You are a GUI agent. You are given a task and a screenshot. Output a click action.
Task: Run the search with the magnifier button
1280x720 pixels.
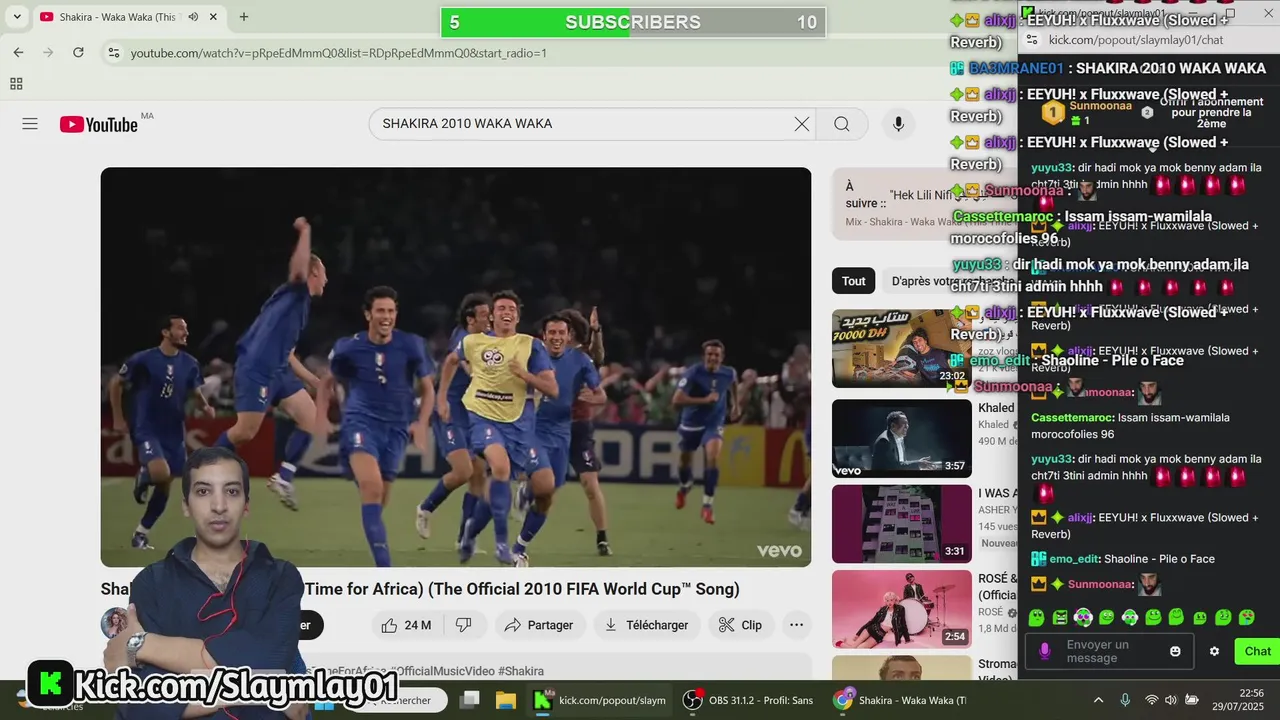click(x=842, y=124)
